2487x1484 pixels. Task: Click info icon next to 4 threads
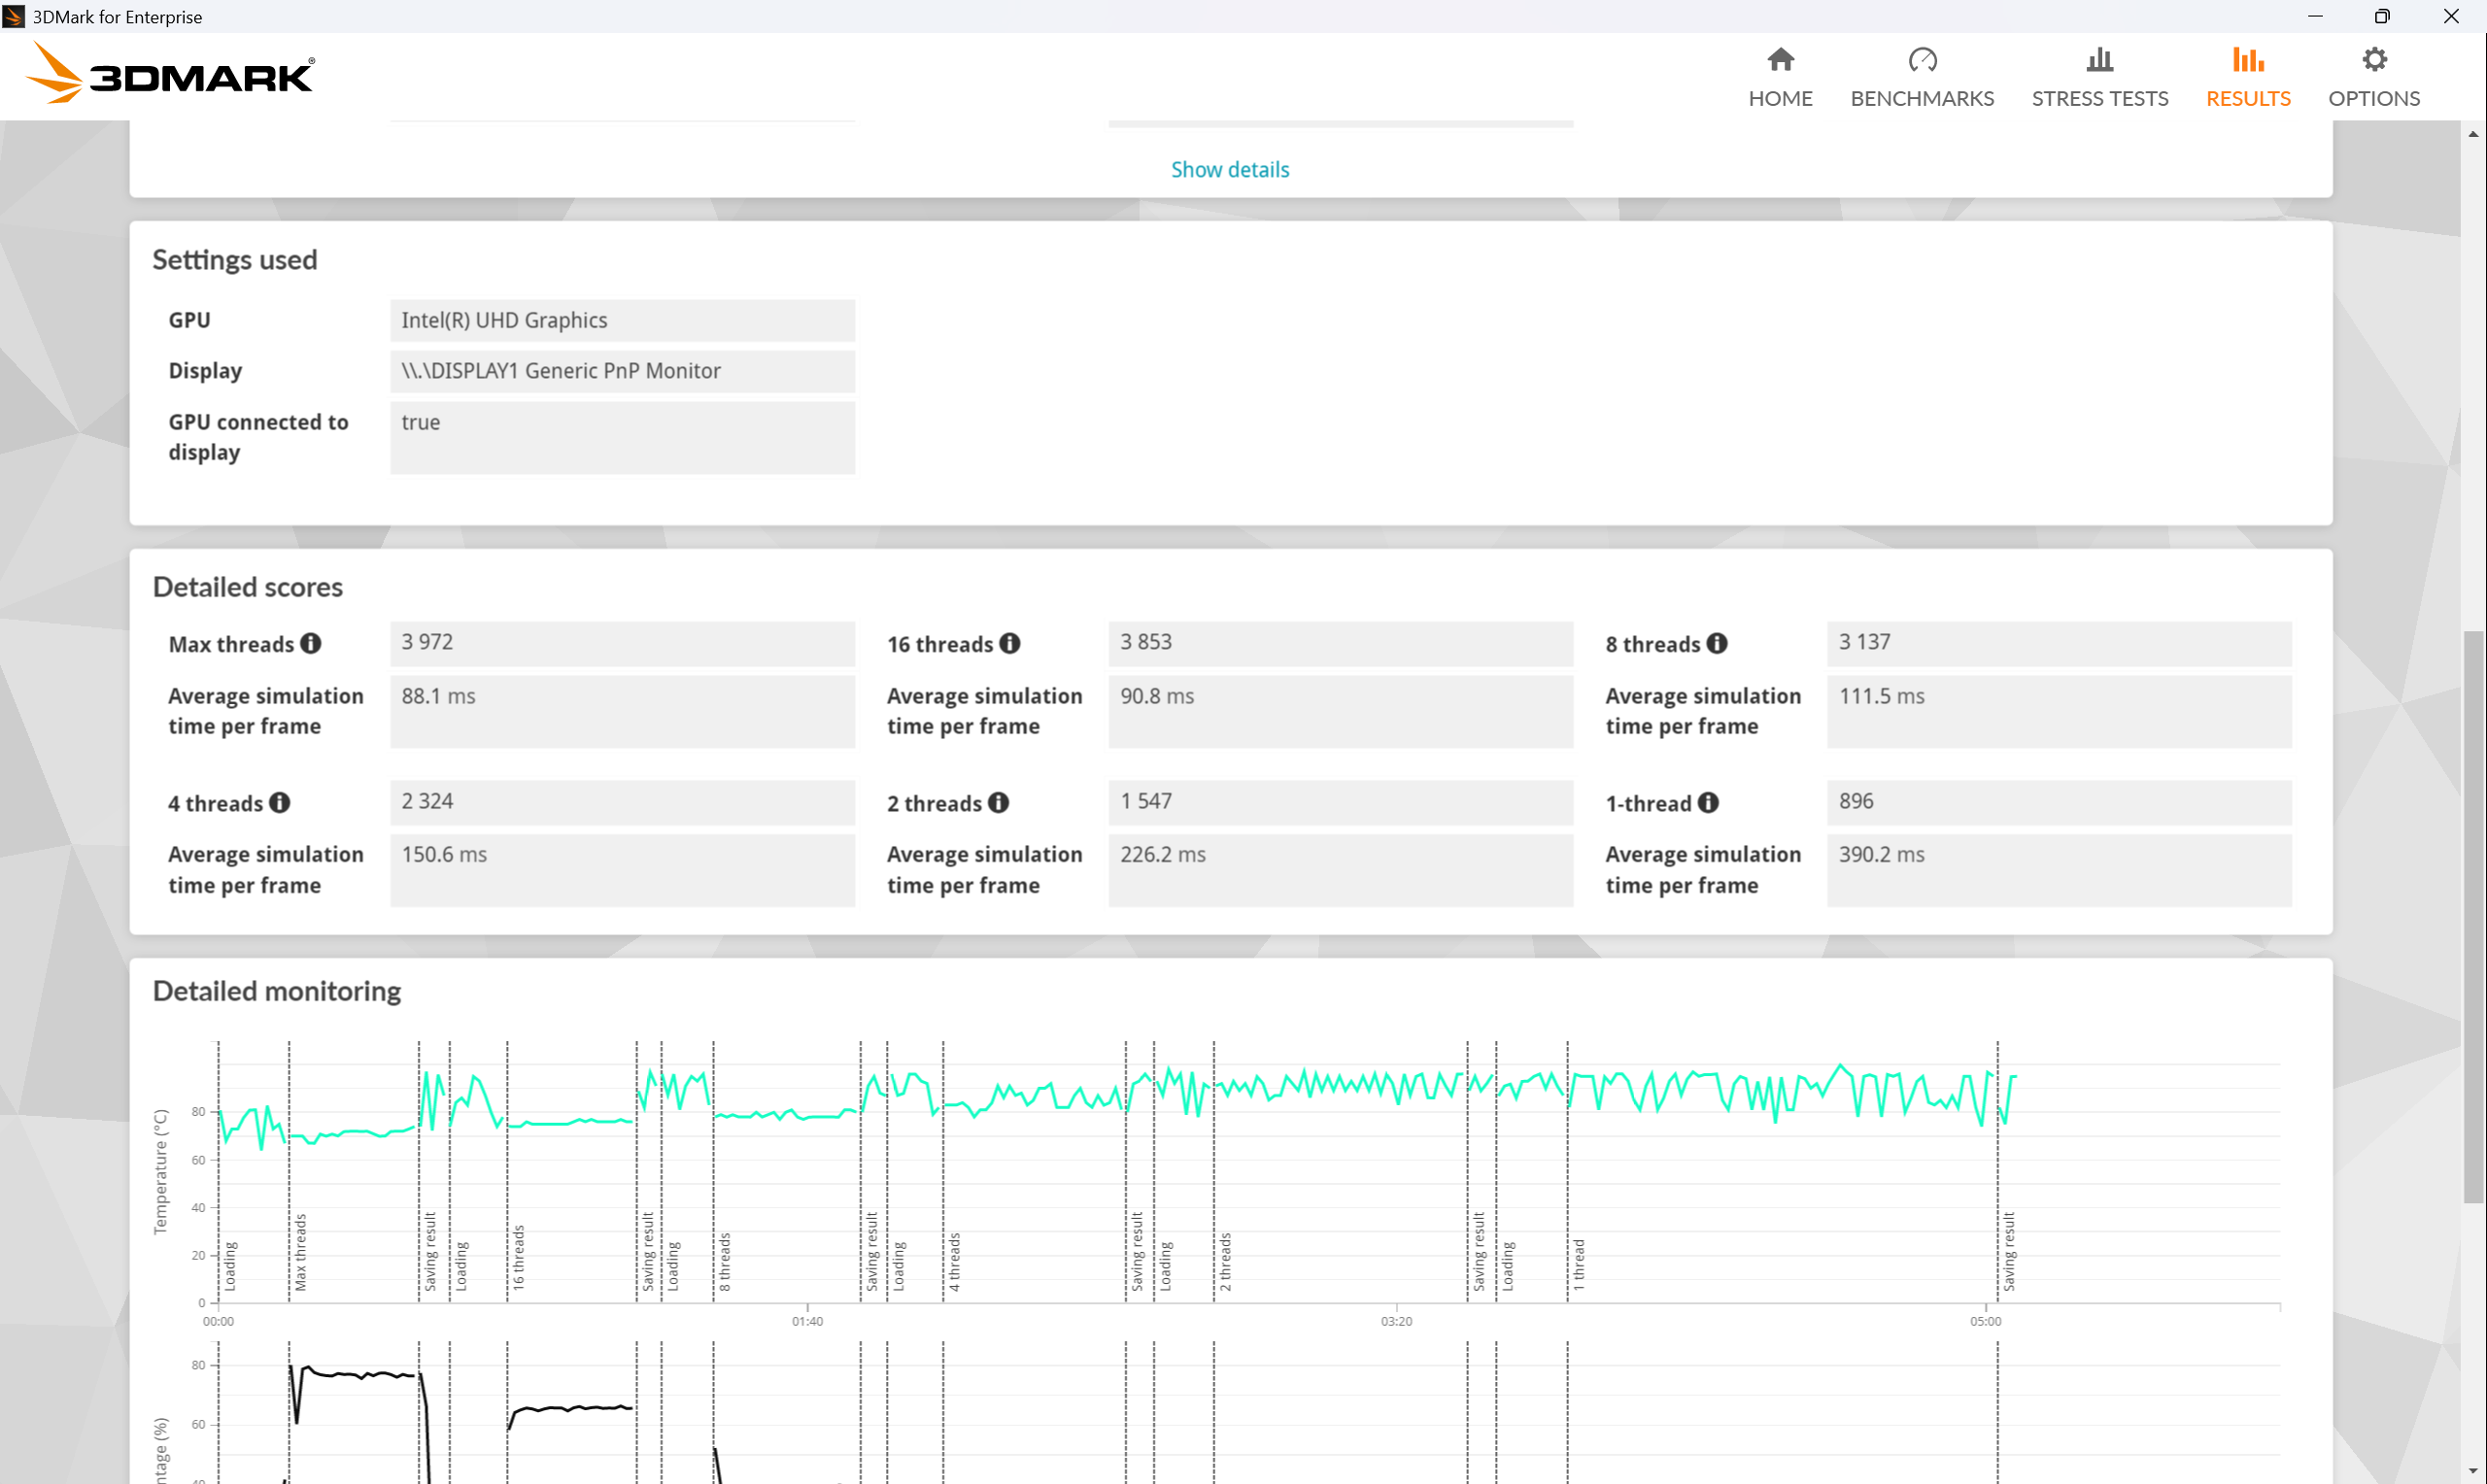coord(280,802)
